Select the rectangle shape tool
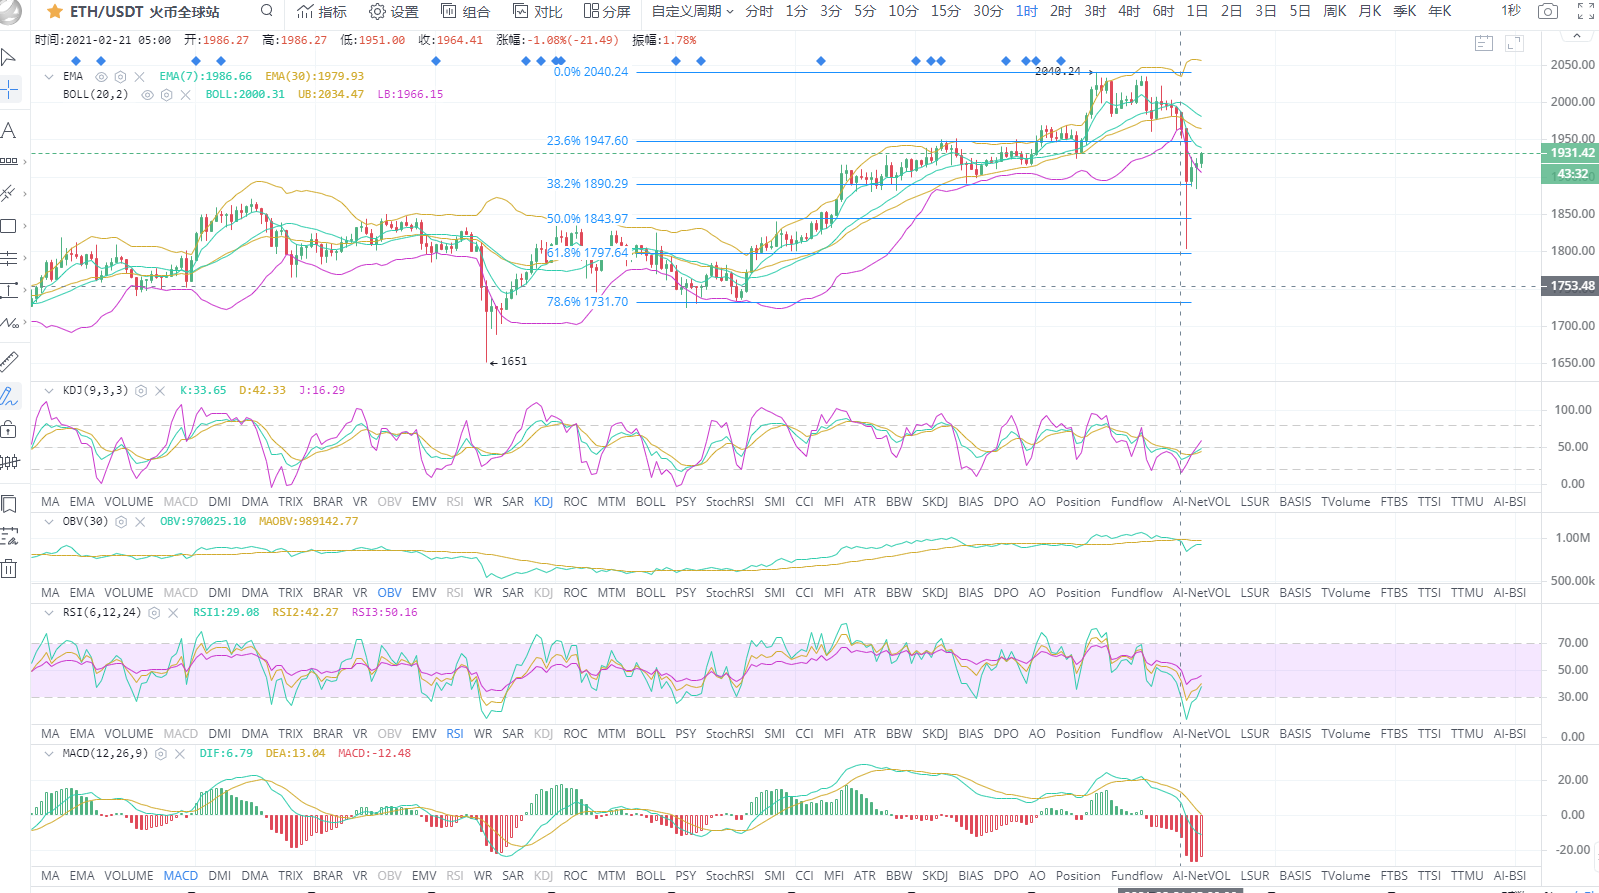Screen dimensions: 1599x893 click(x=9, y=226)
